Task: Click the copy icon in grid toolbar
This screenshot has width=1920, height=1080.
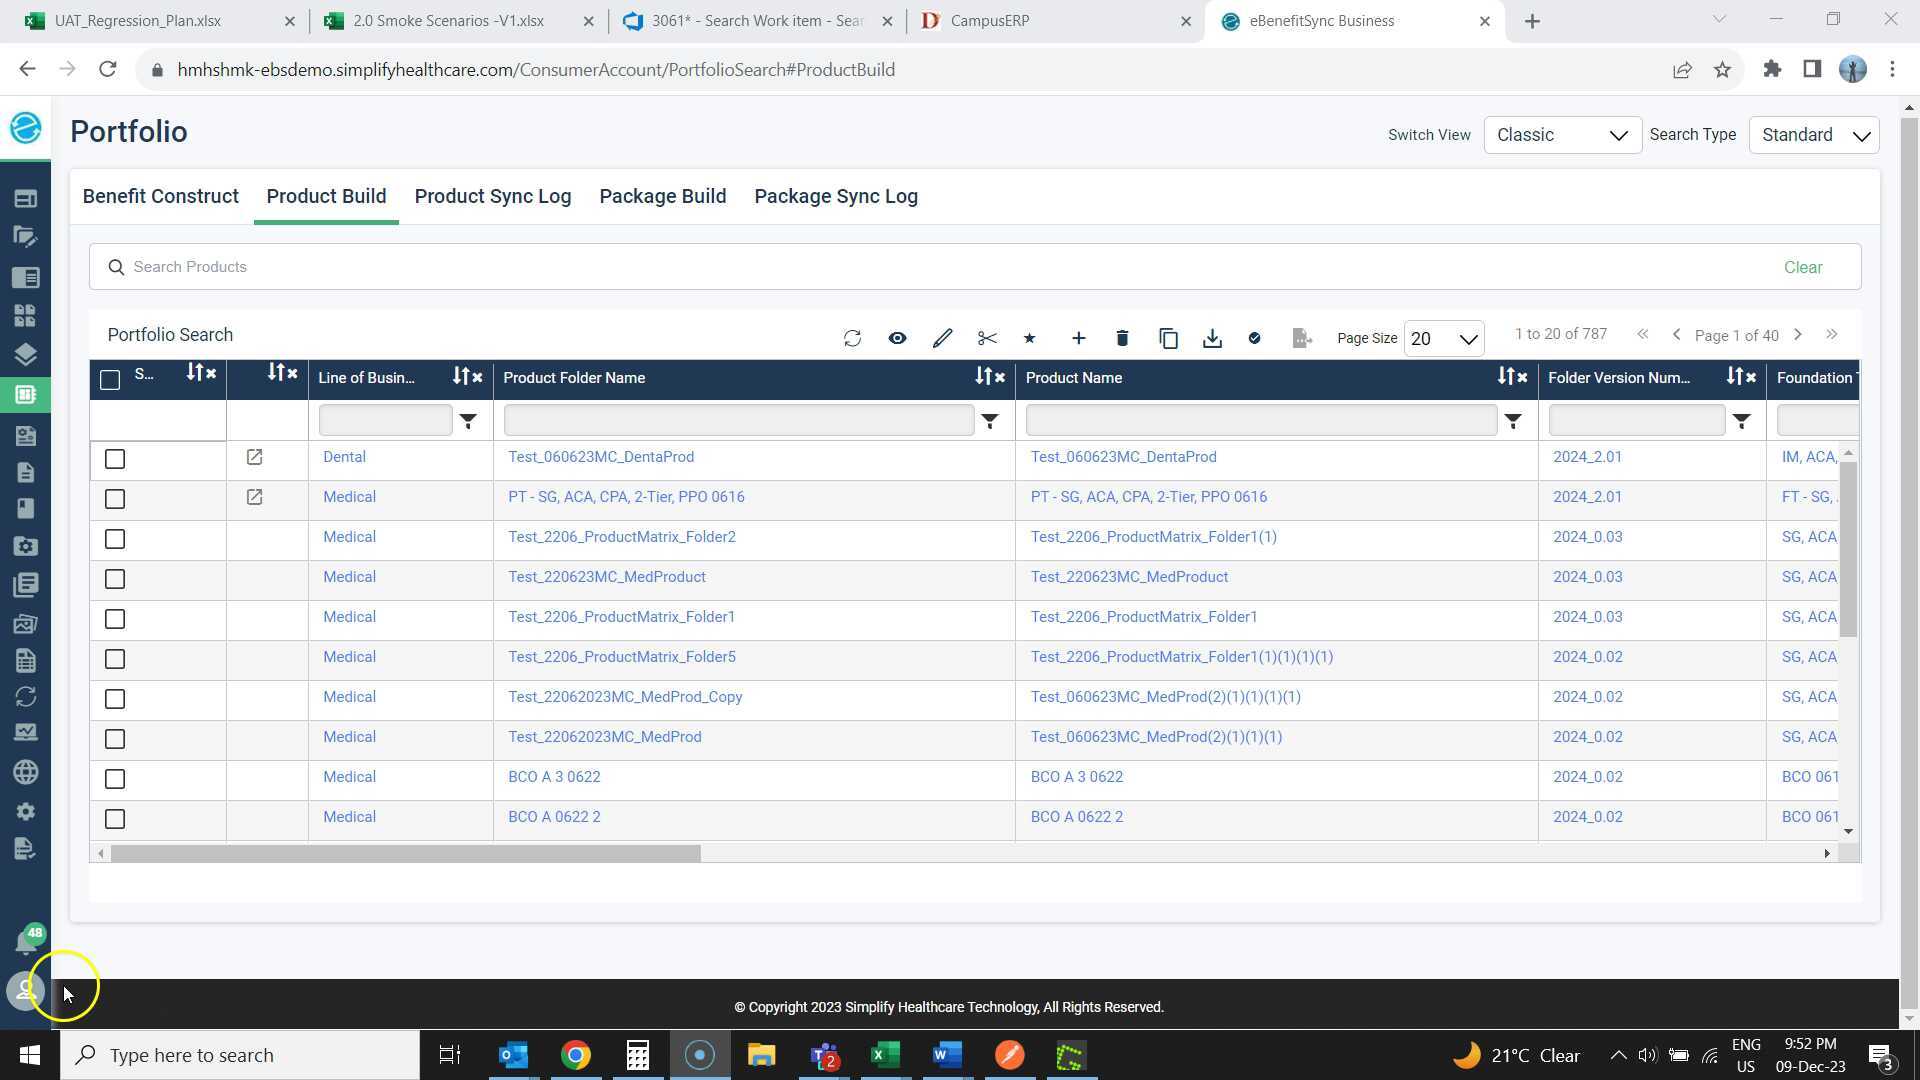Action: coord(1168,338)
